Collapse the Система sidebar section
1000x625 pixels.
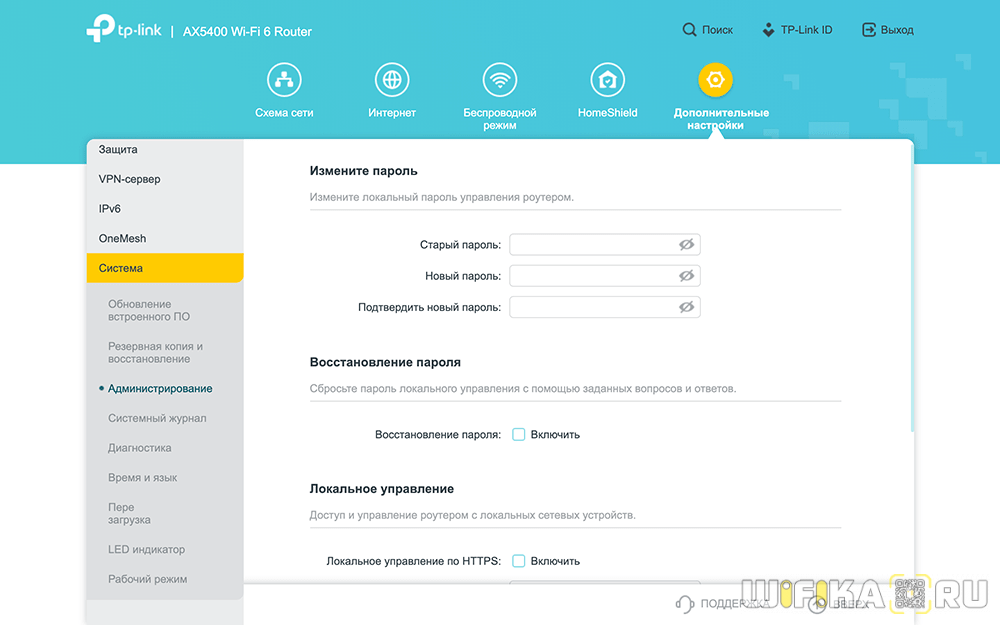(165, 268)
